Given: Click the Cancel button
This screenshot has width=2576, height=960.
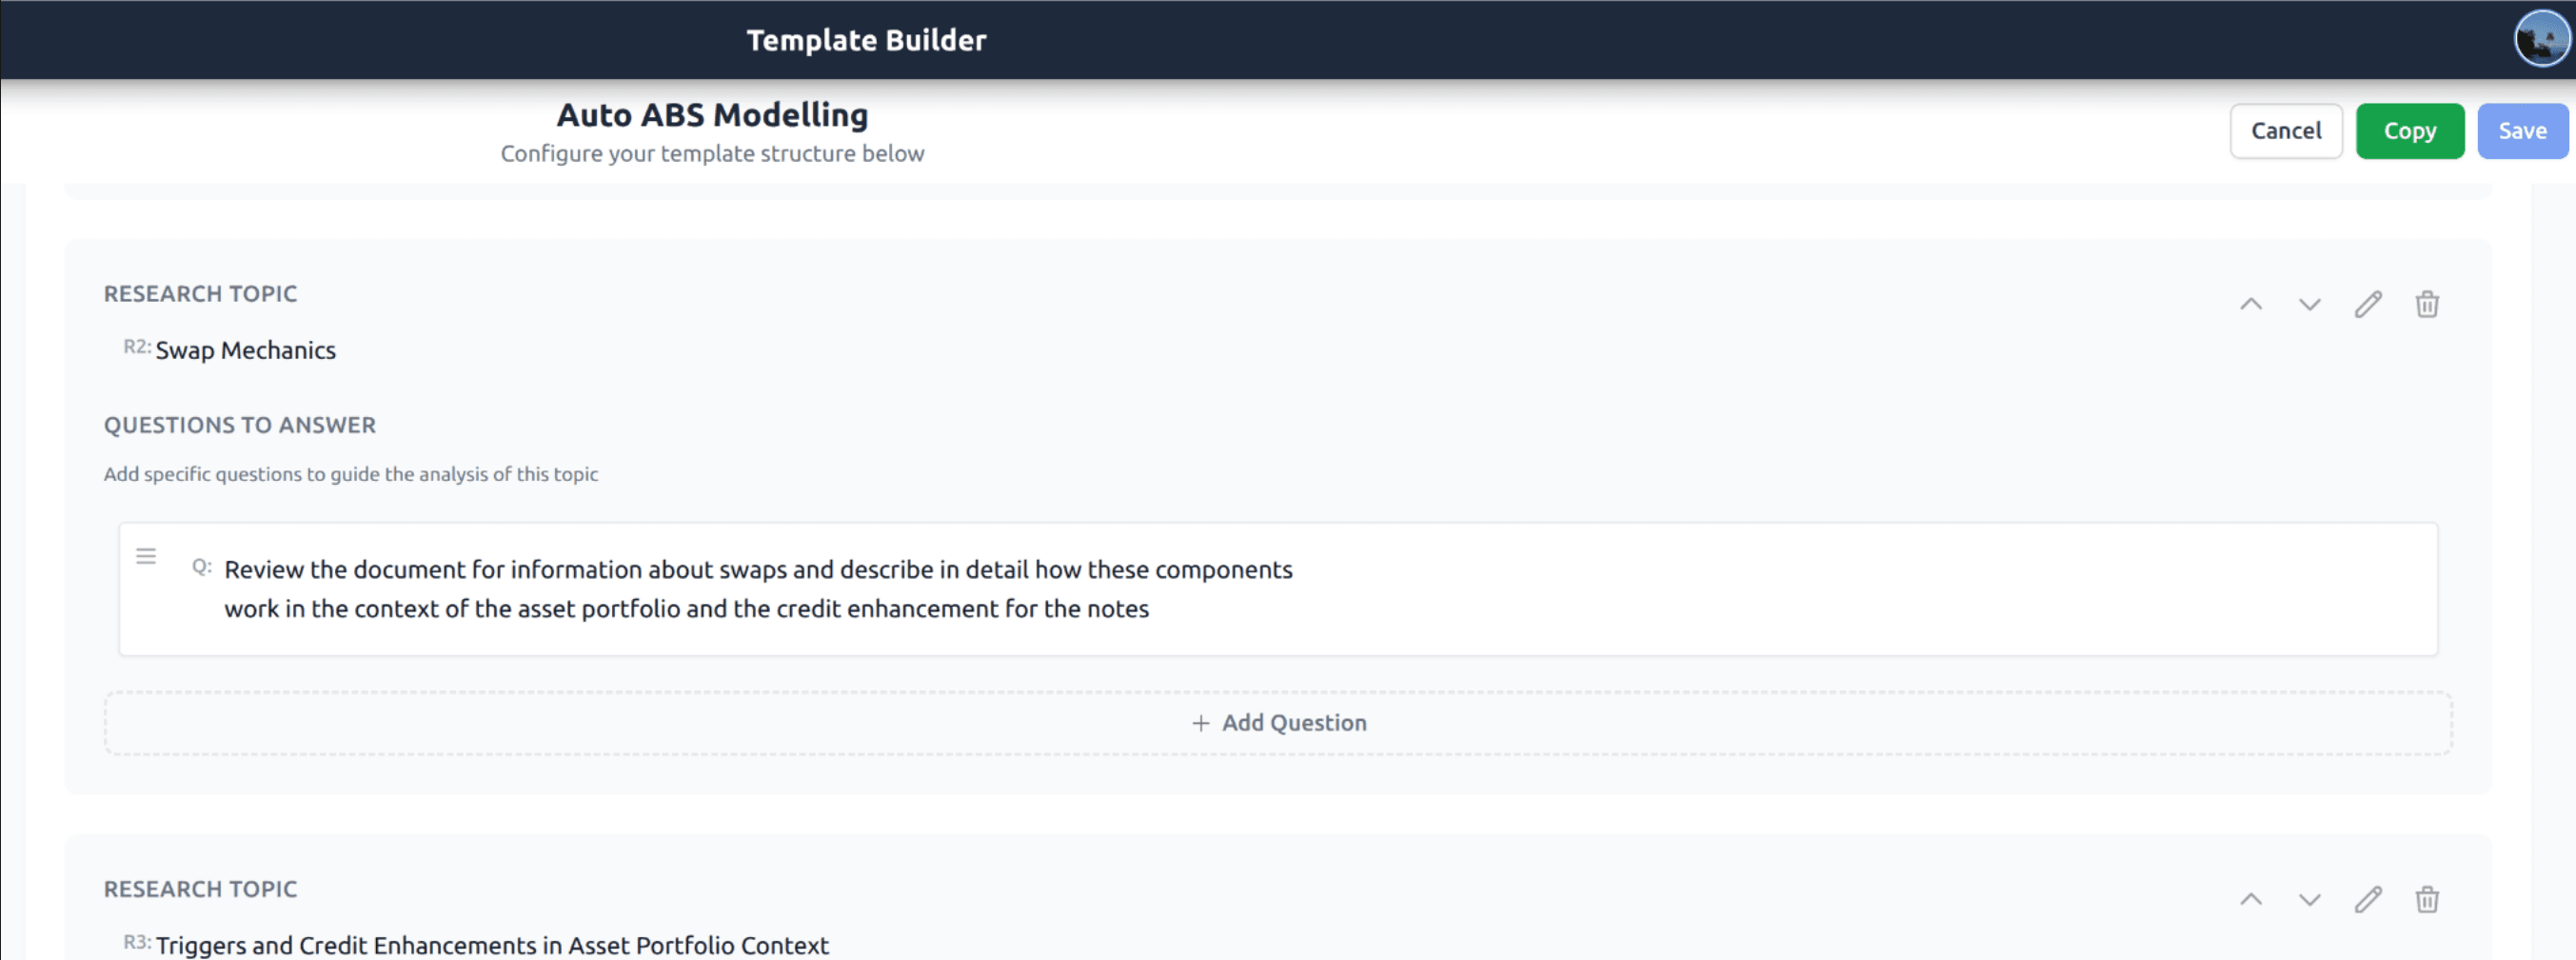Looking at the screenshot, I should [2285, 131].
